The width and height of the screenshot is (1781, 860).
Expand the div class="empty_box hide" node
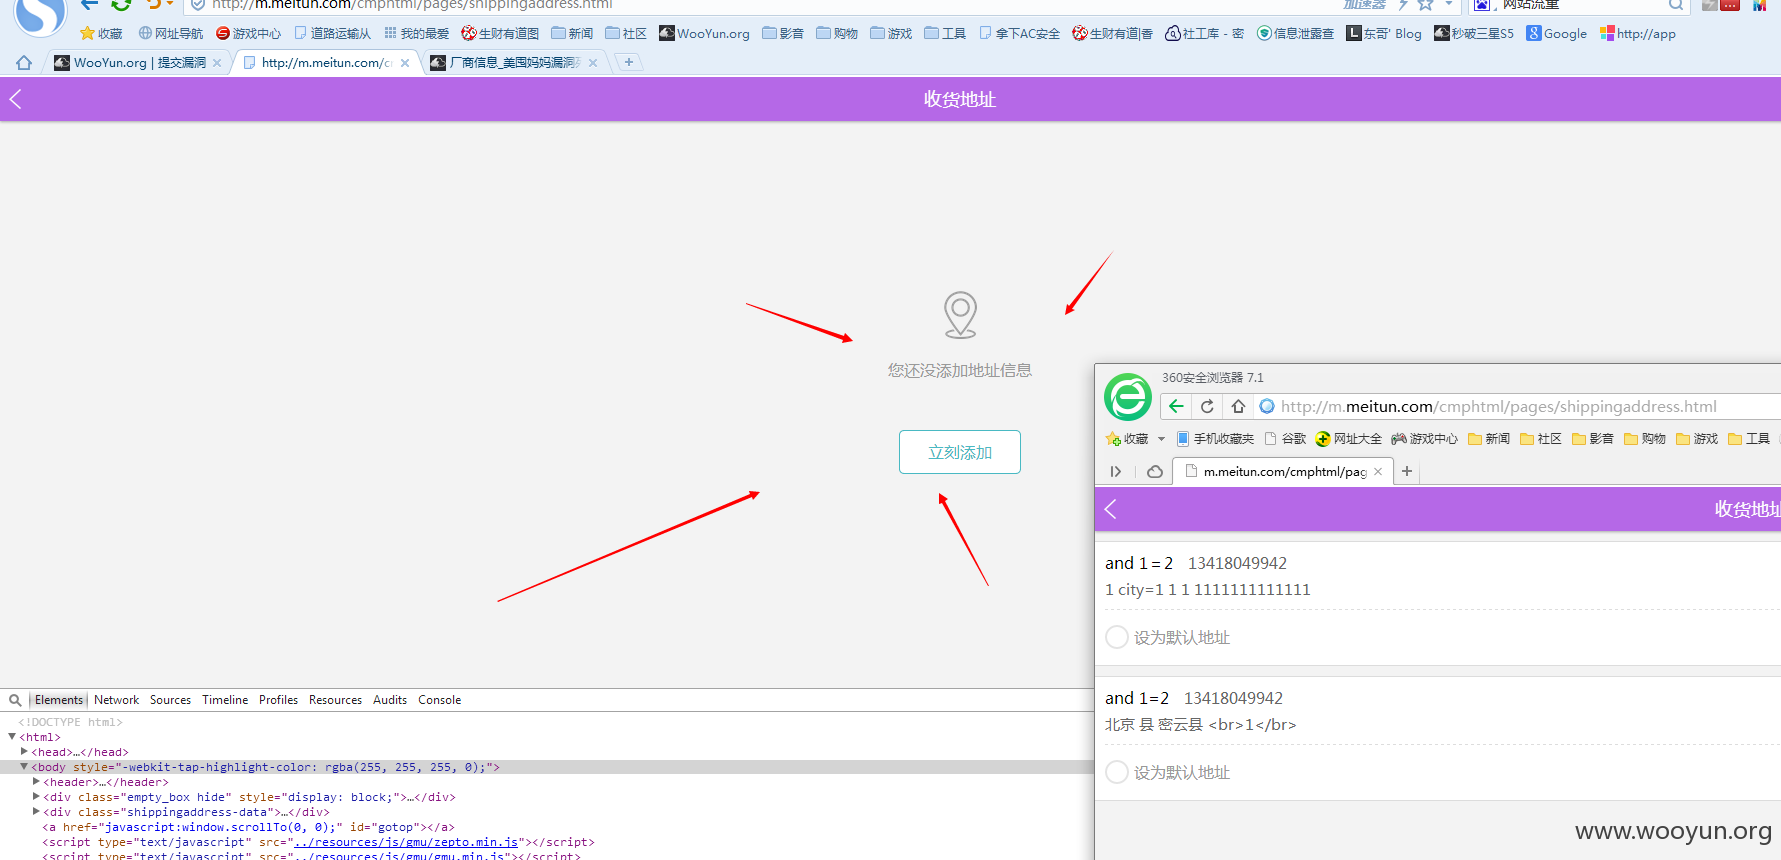(x=36, y=797)
